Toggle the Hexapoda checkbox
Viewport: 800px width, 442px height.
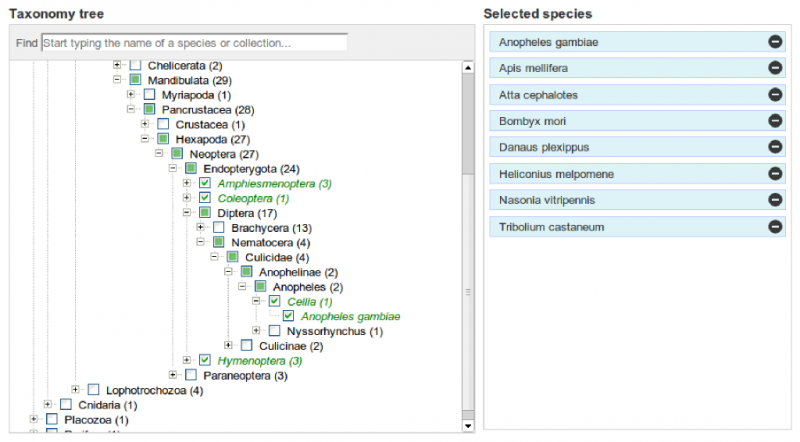tap(163, 139)
